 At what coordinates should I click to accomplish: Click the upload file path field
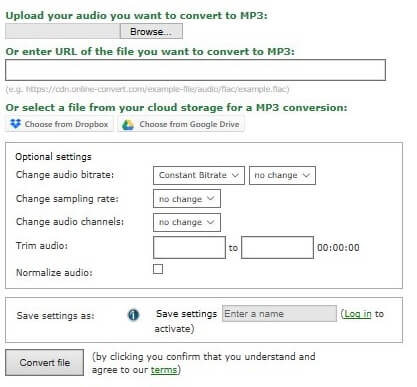pos(63,31)
